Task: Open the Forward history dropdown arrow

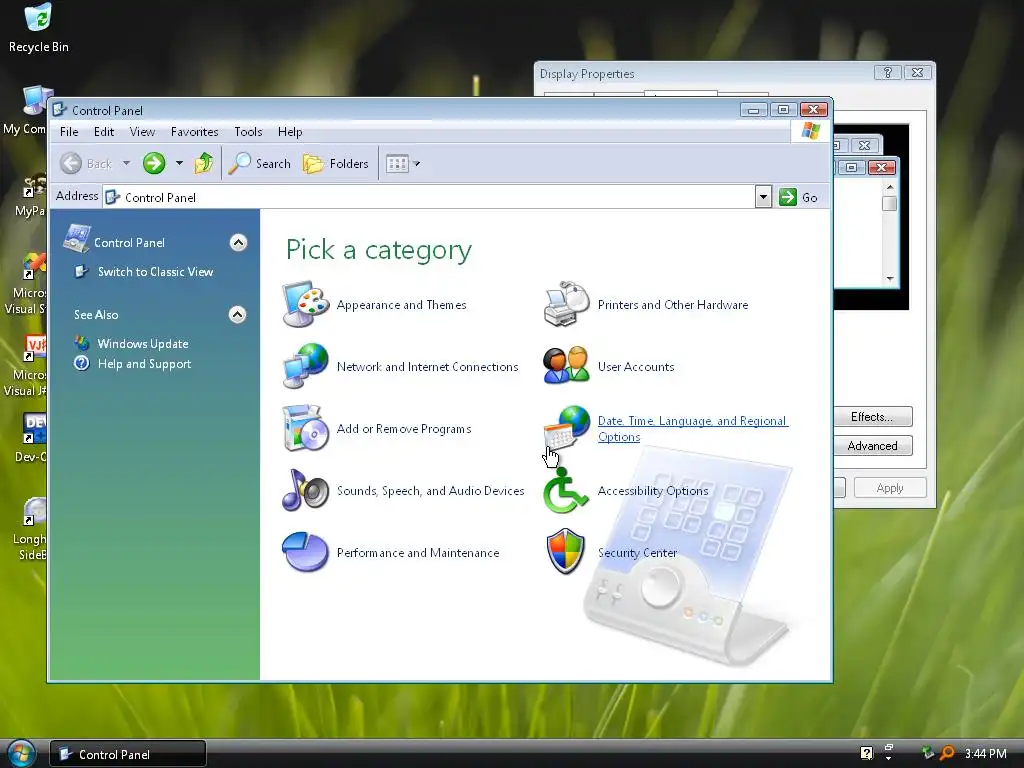Action: tap(179, 163)
